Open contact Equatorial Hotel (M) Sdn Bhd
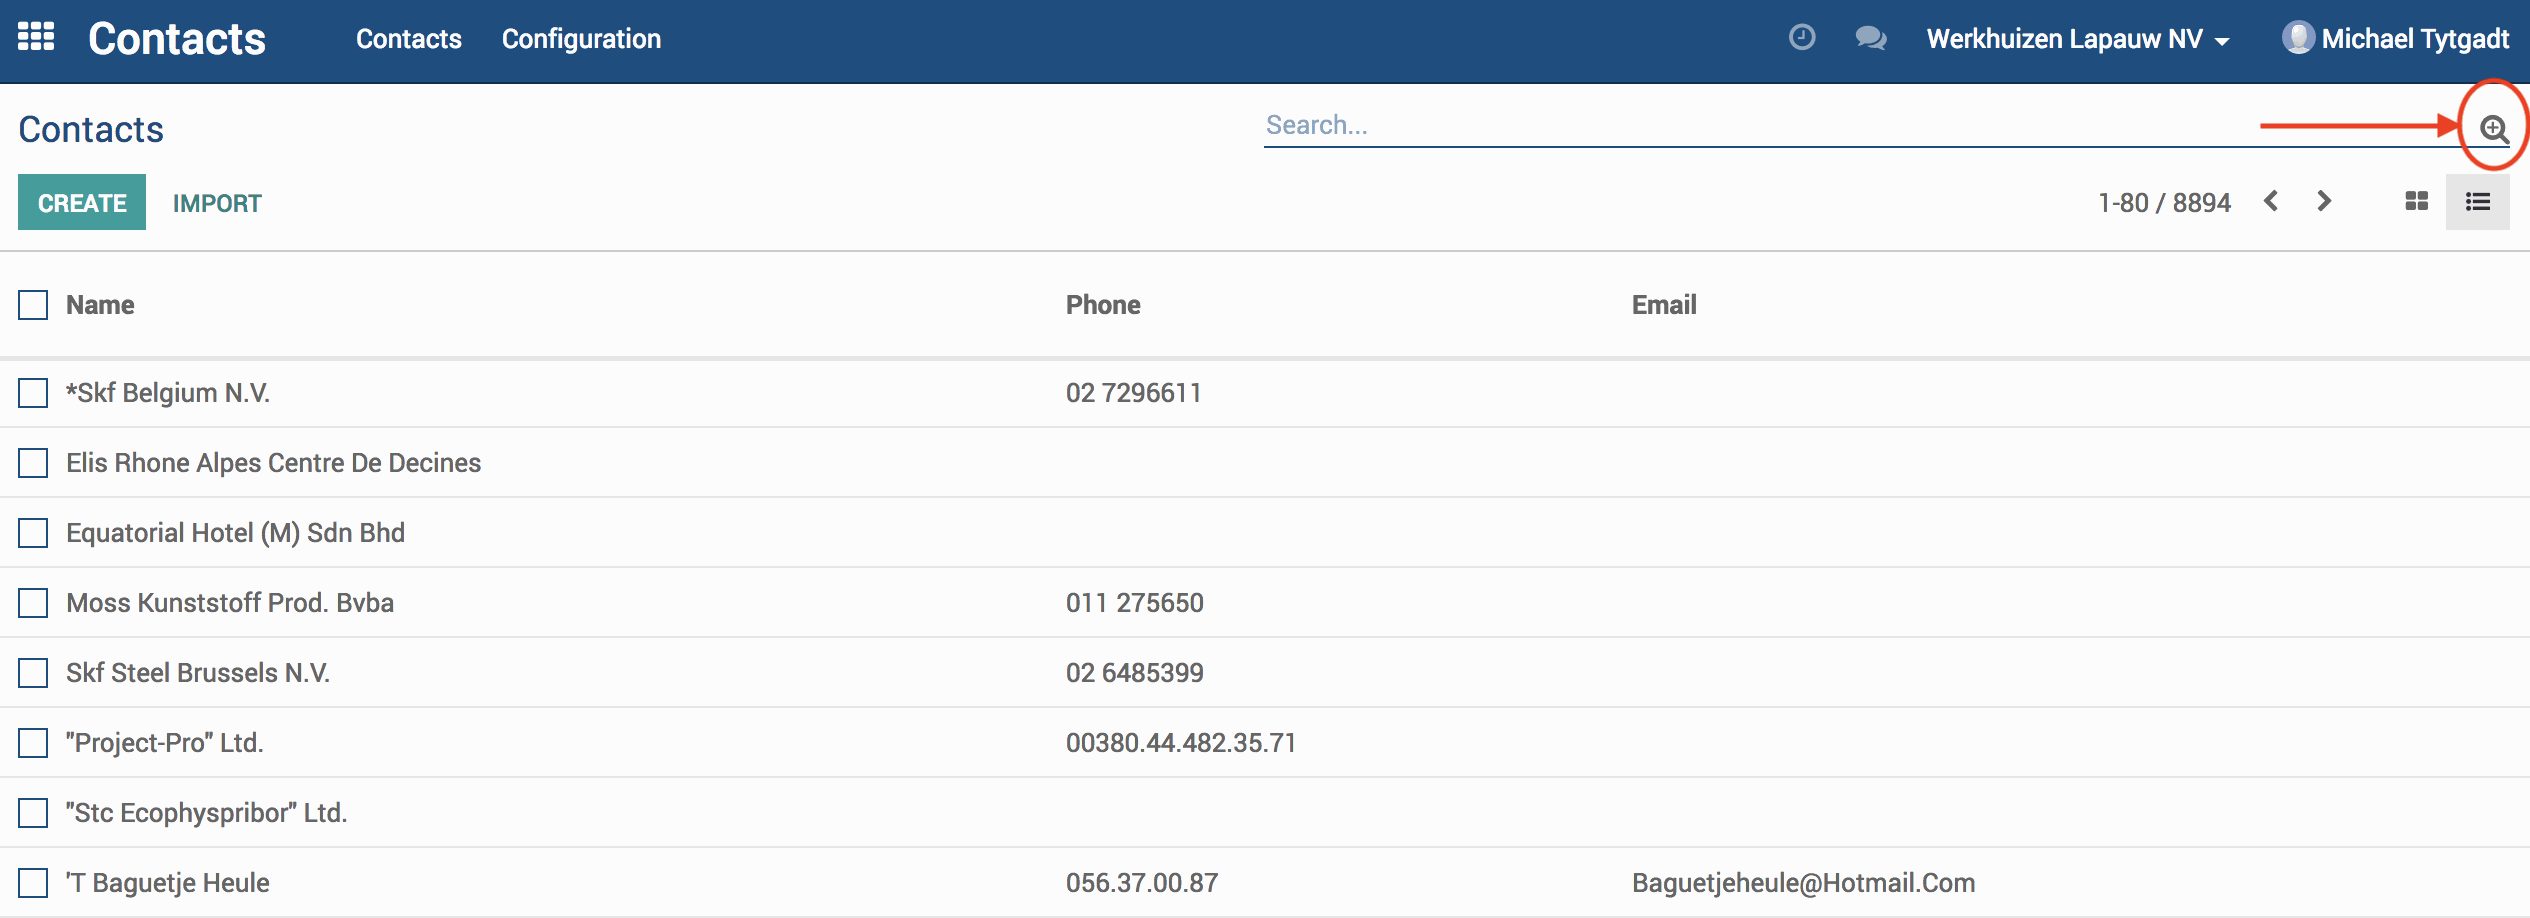The width and height of the screenshot is (2530, 918). pos(235,533)
